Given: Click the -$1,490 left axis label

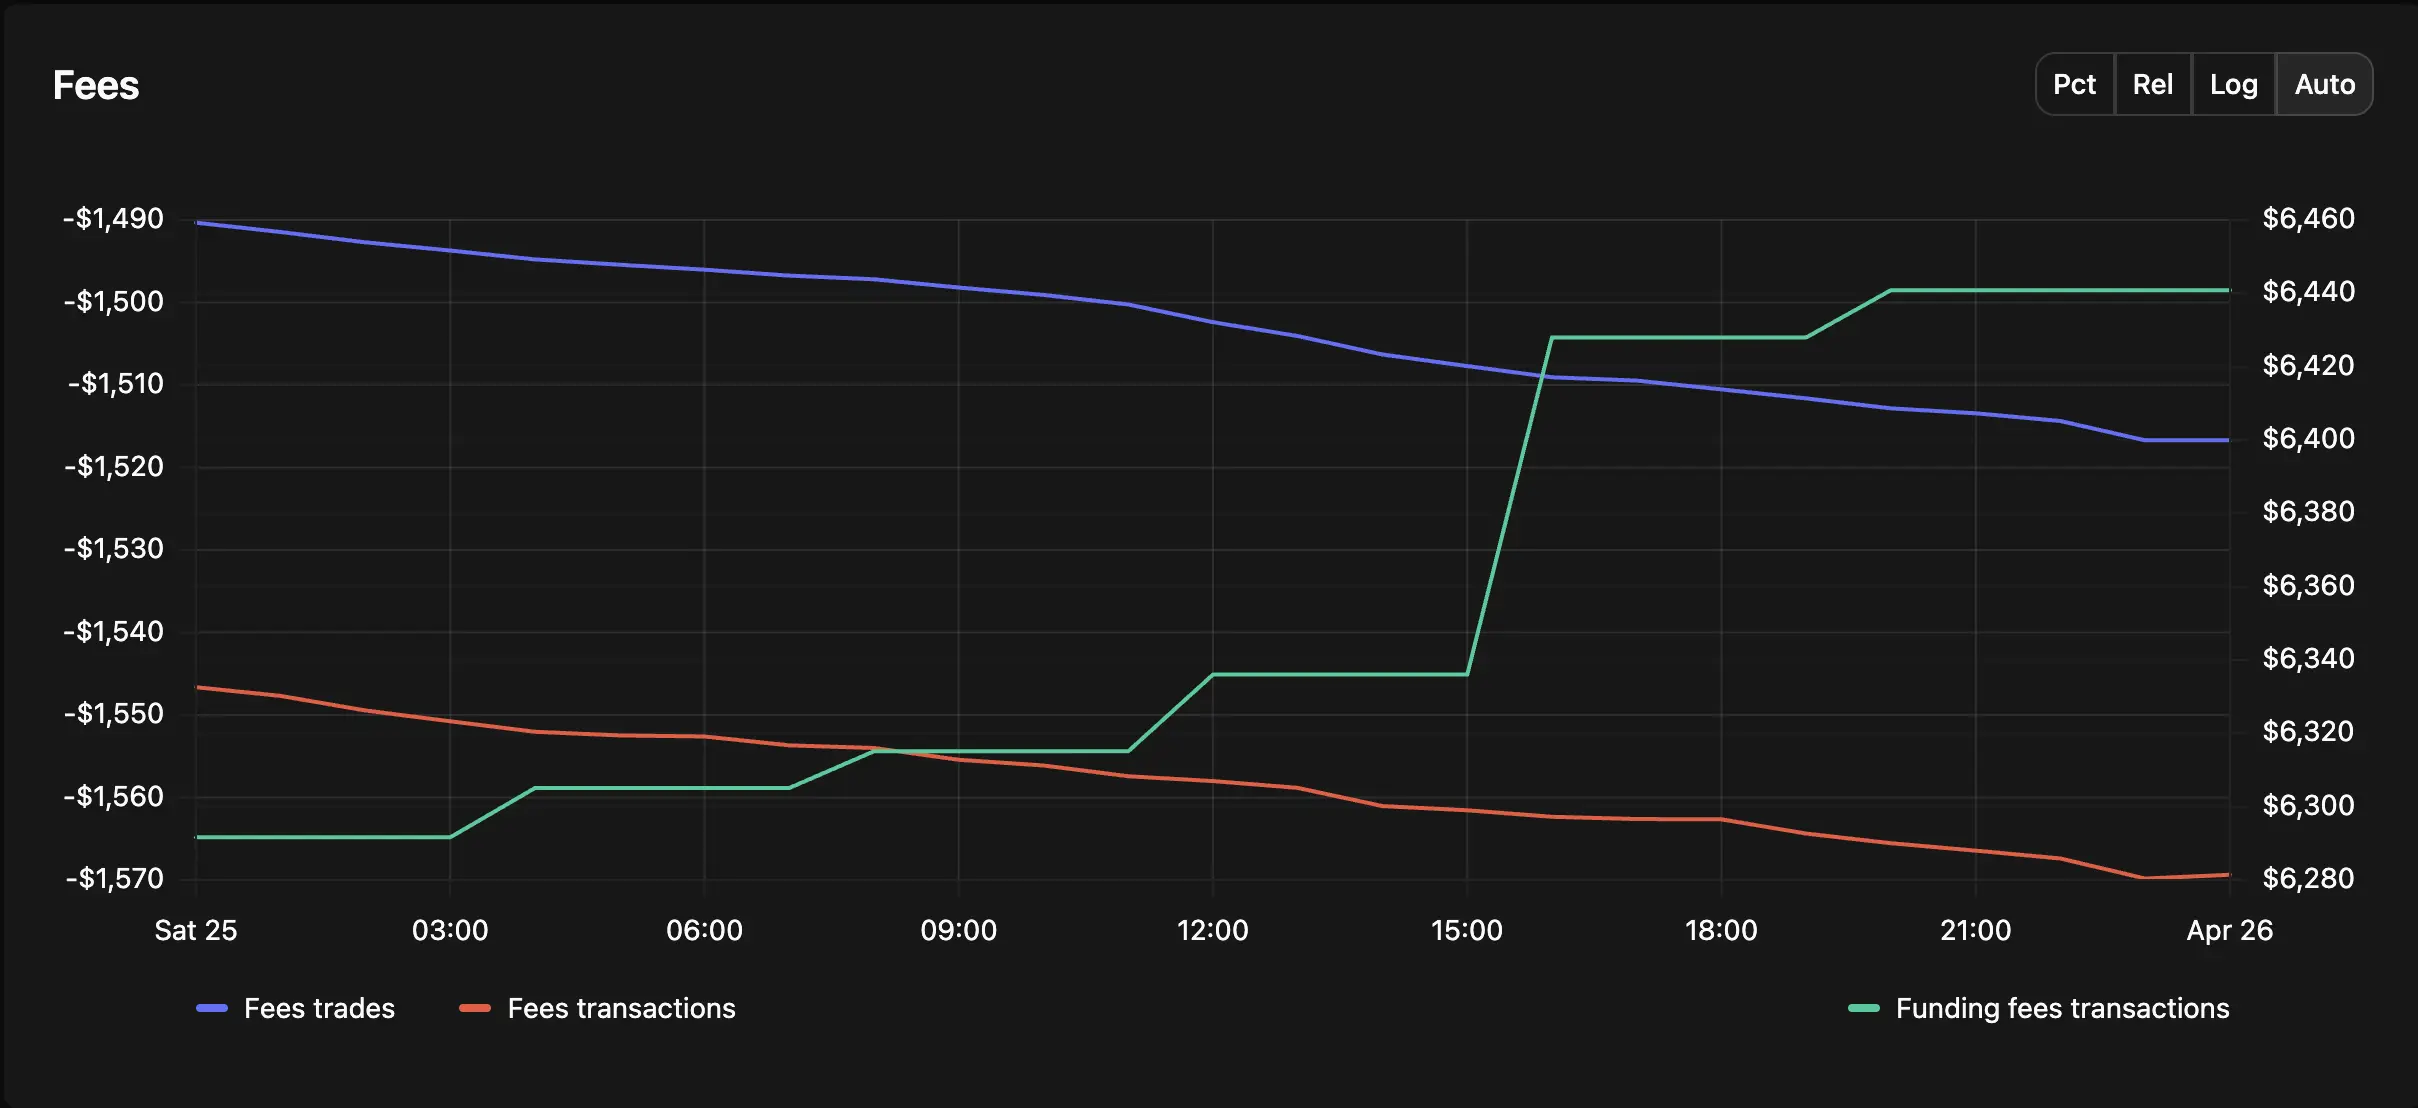Looking at the screenshot, I should [113, 218].
